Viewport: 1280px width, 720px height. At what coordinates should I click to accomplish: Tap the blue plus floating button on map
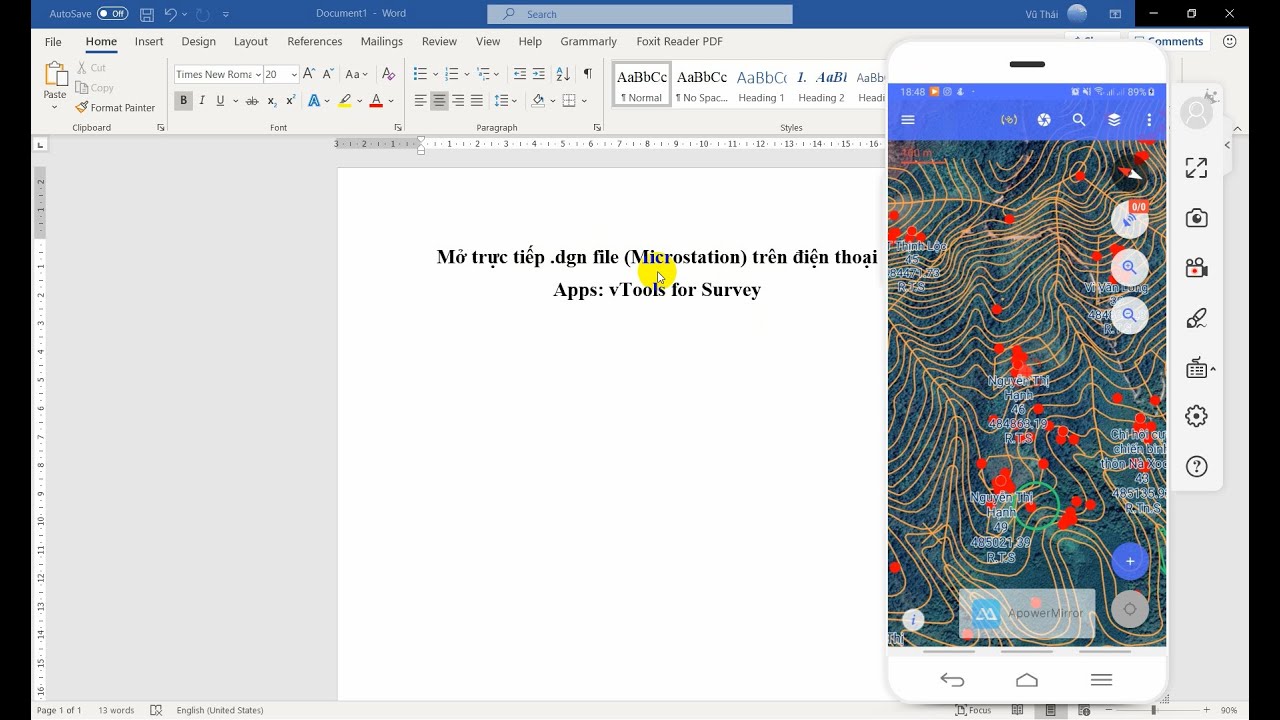pyautogui.click(x=1129, y=561)
